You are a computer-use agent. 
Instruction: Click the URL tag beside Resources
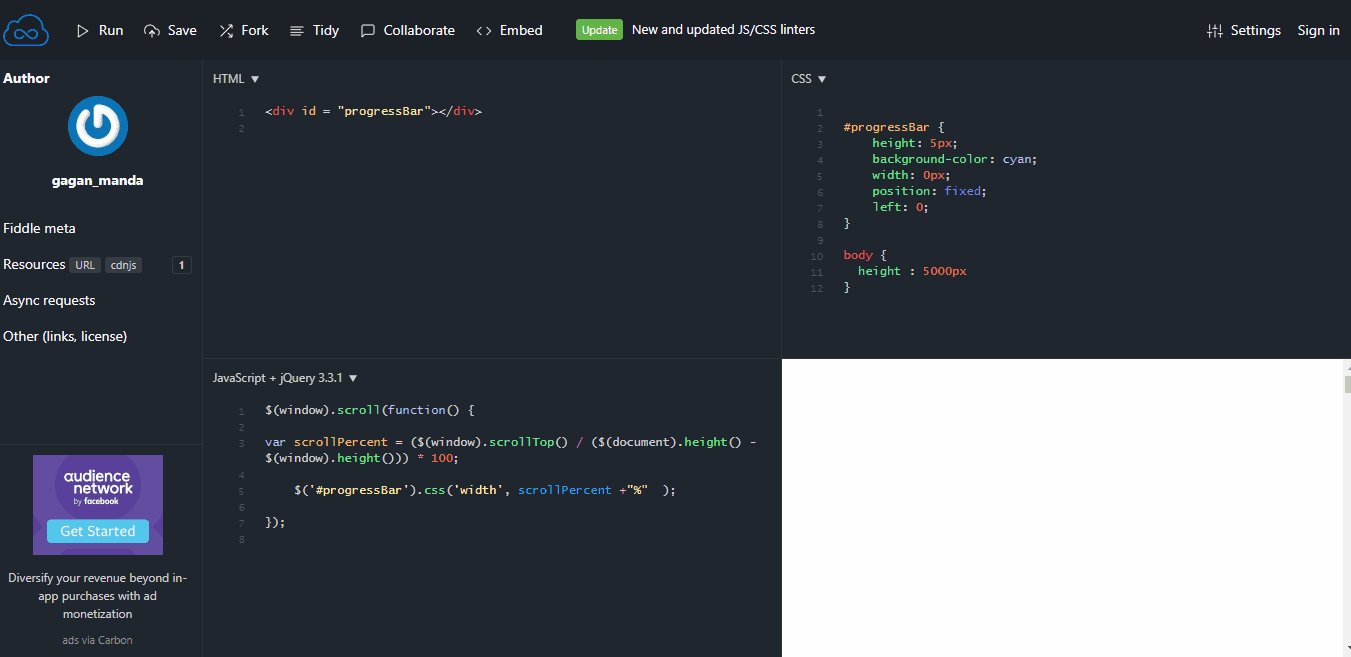85,265
